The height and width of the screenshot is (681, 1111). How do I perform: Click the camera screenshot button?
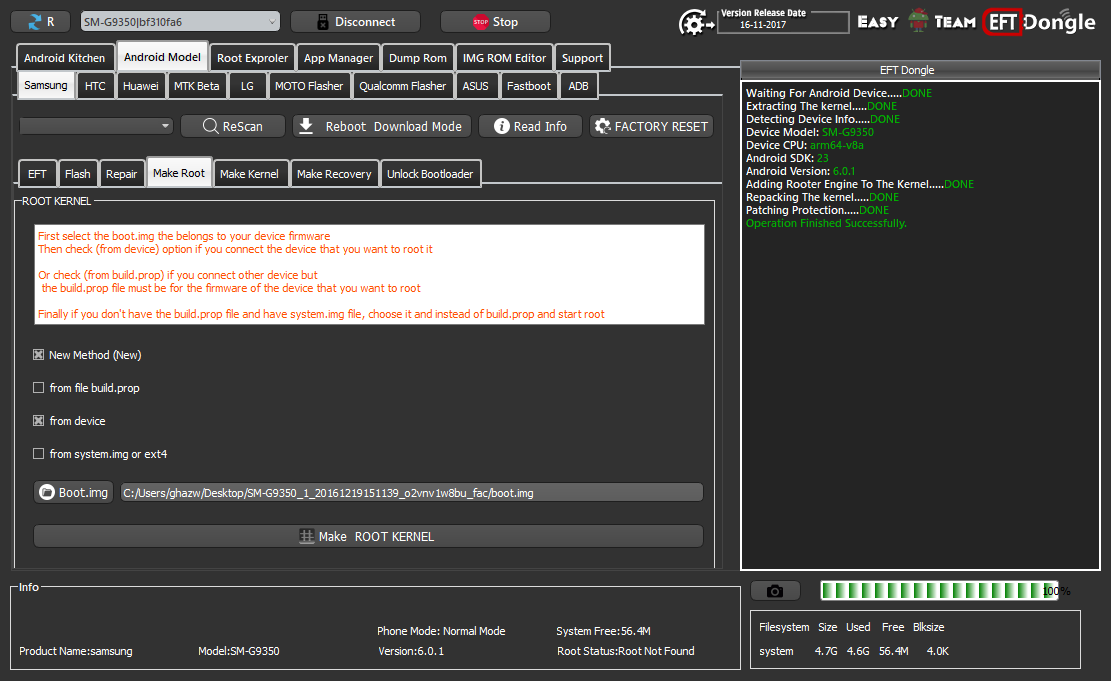coord(775,591)
